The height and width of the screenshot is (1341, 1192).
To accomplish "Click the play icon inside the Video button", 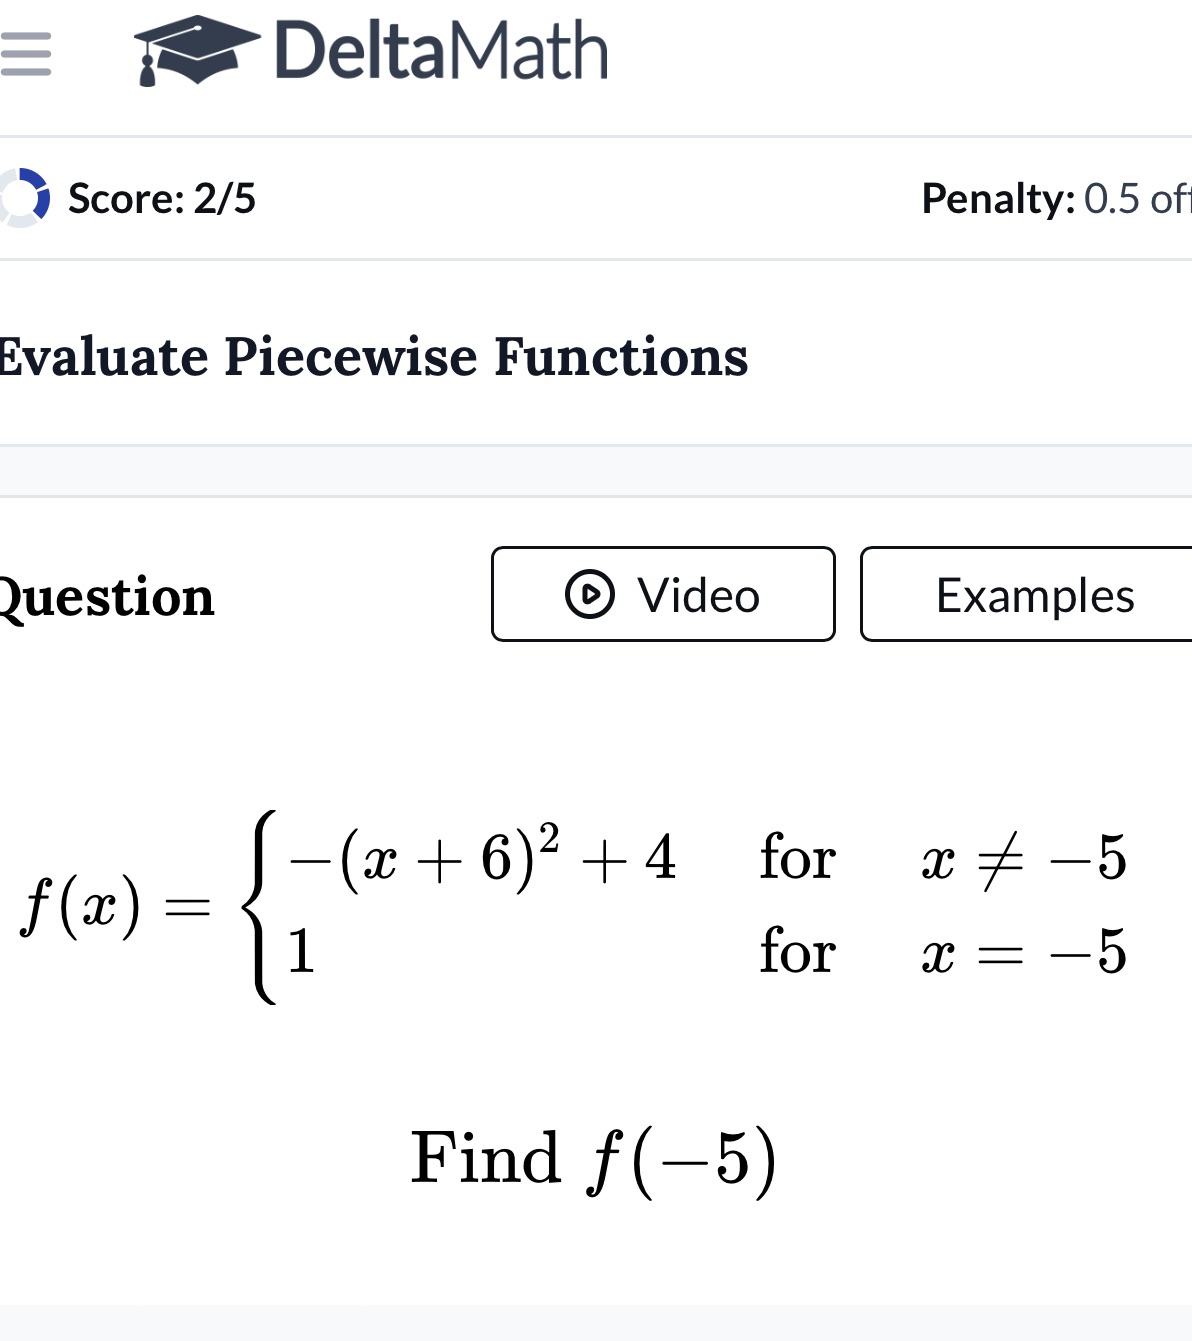I will click(x=592, y=594).
